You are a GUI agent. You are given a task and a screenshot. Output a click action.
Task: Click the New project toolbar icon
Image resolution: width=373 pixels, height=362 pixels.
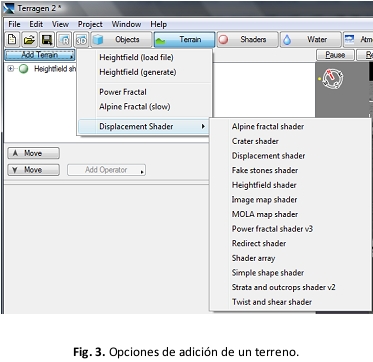point(13,40)
